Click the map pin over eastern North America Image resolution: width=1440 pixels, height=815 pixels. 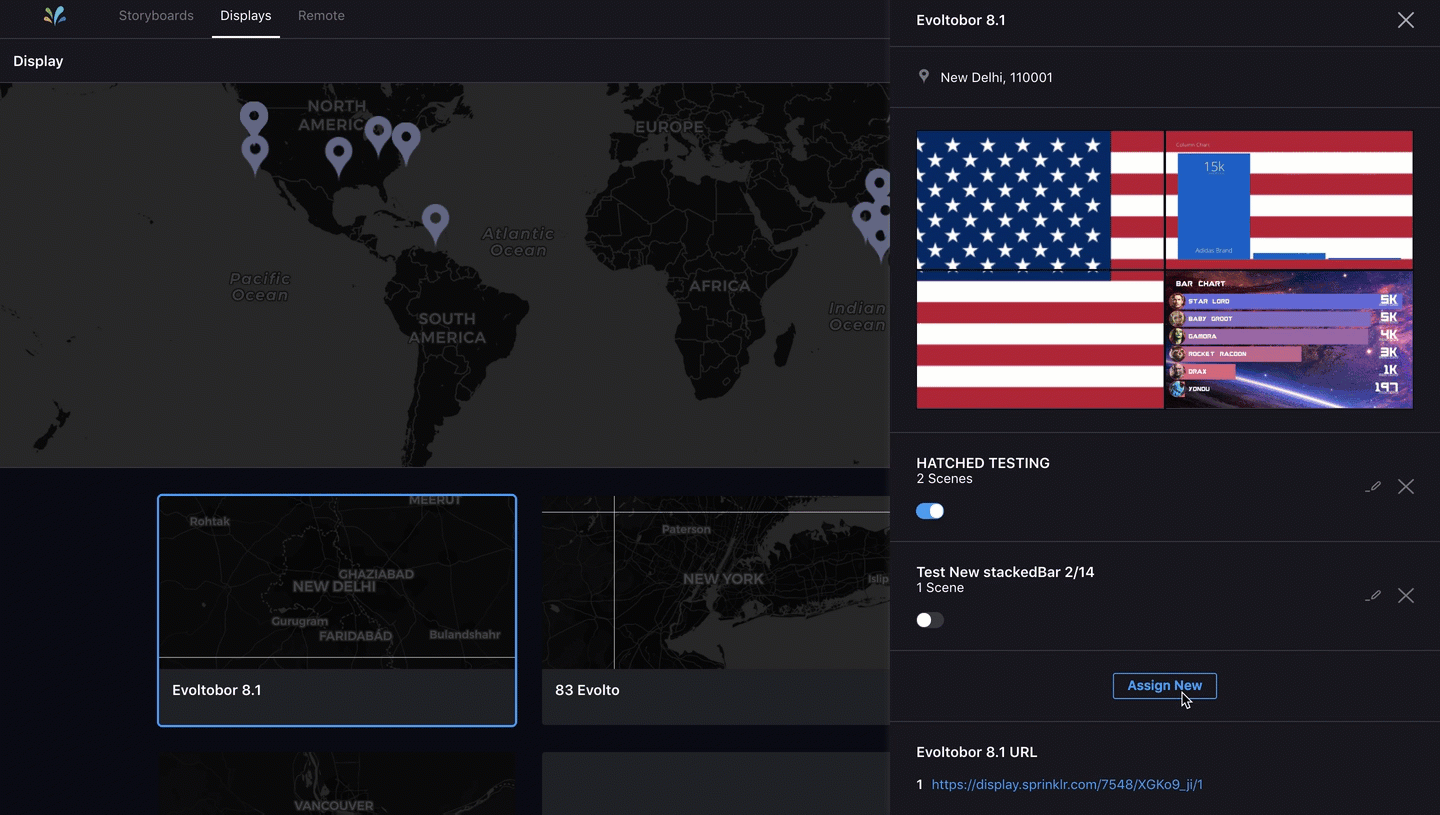pyautogui.click(x=406, y=140)
